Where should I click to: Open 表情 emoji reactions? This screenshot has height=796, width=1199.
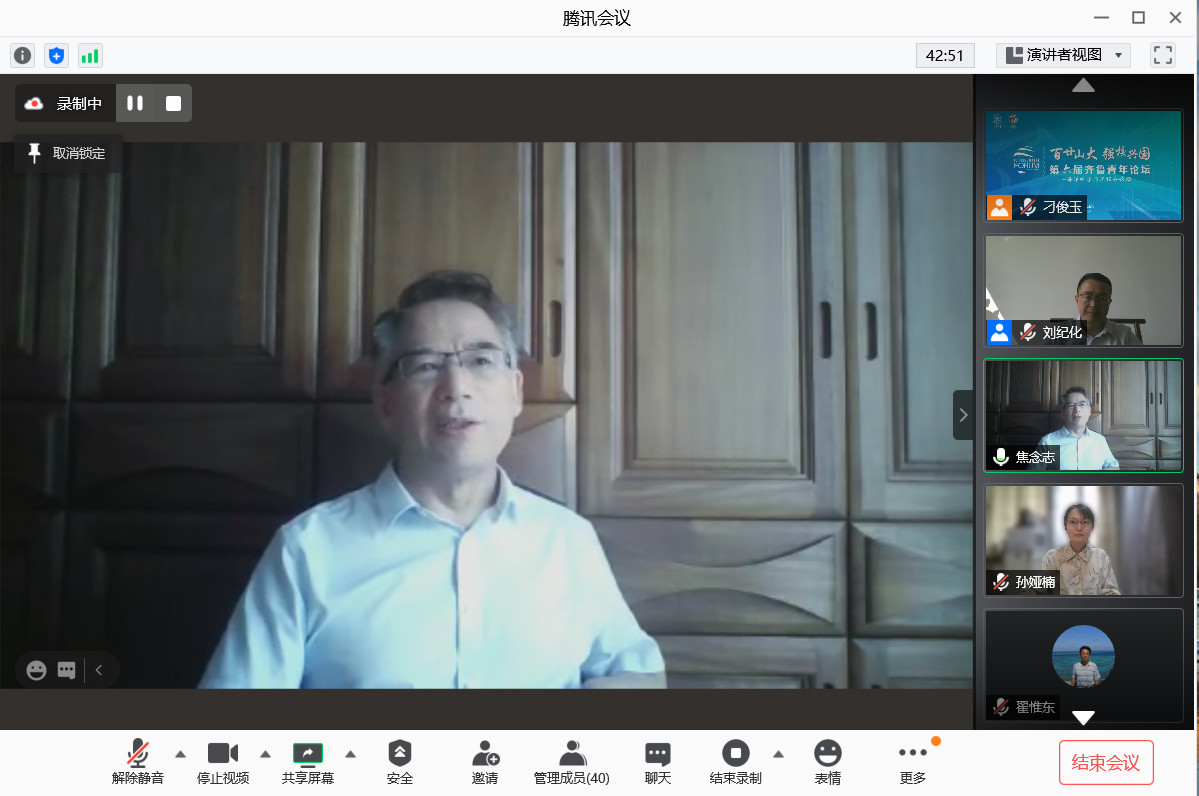coord(827,763)
